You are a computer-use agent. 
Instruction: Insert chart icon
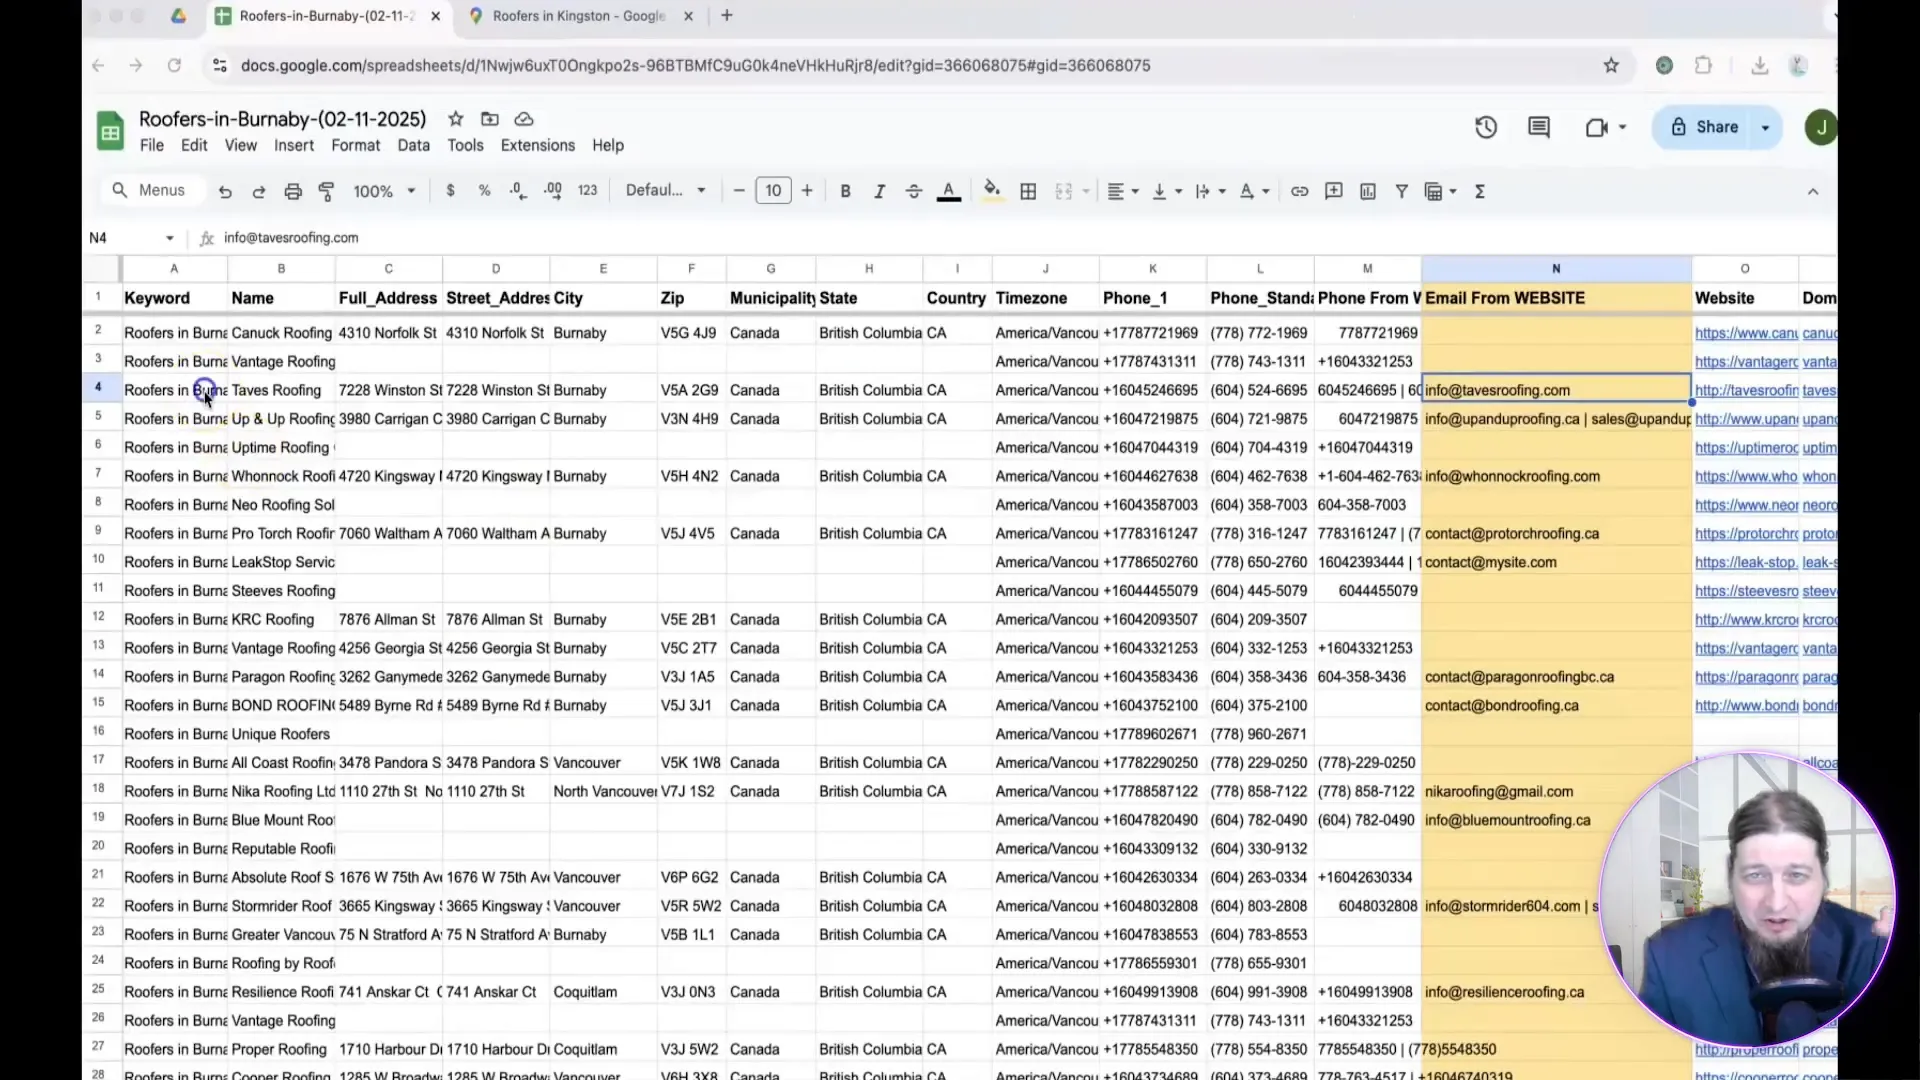click(x=1368, y=191)
